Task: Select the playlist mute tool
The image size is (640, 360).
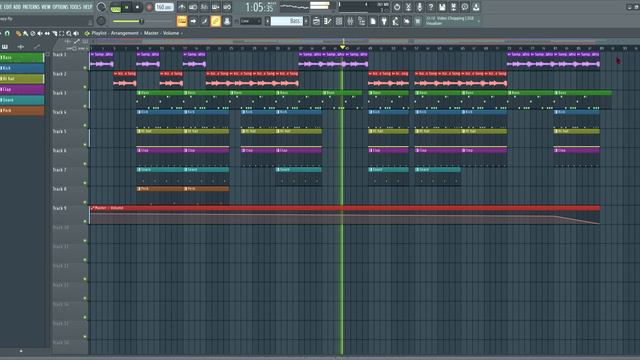Action: tap(40, 33)
